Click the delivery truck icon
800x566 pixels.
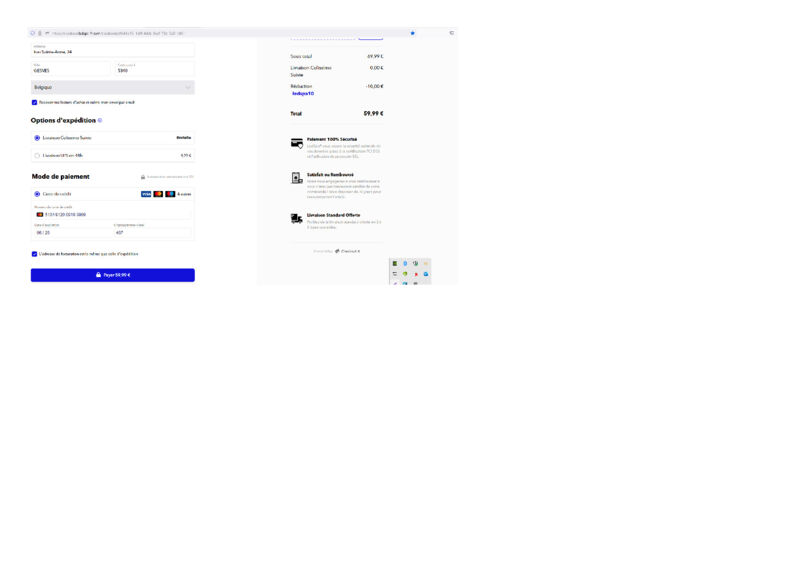(297, 218)
